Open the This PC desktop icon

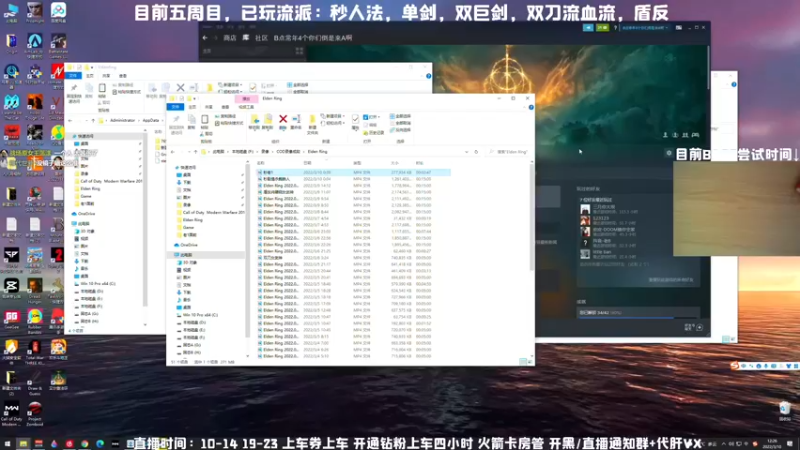11,12
